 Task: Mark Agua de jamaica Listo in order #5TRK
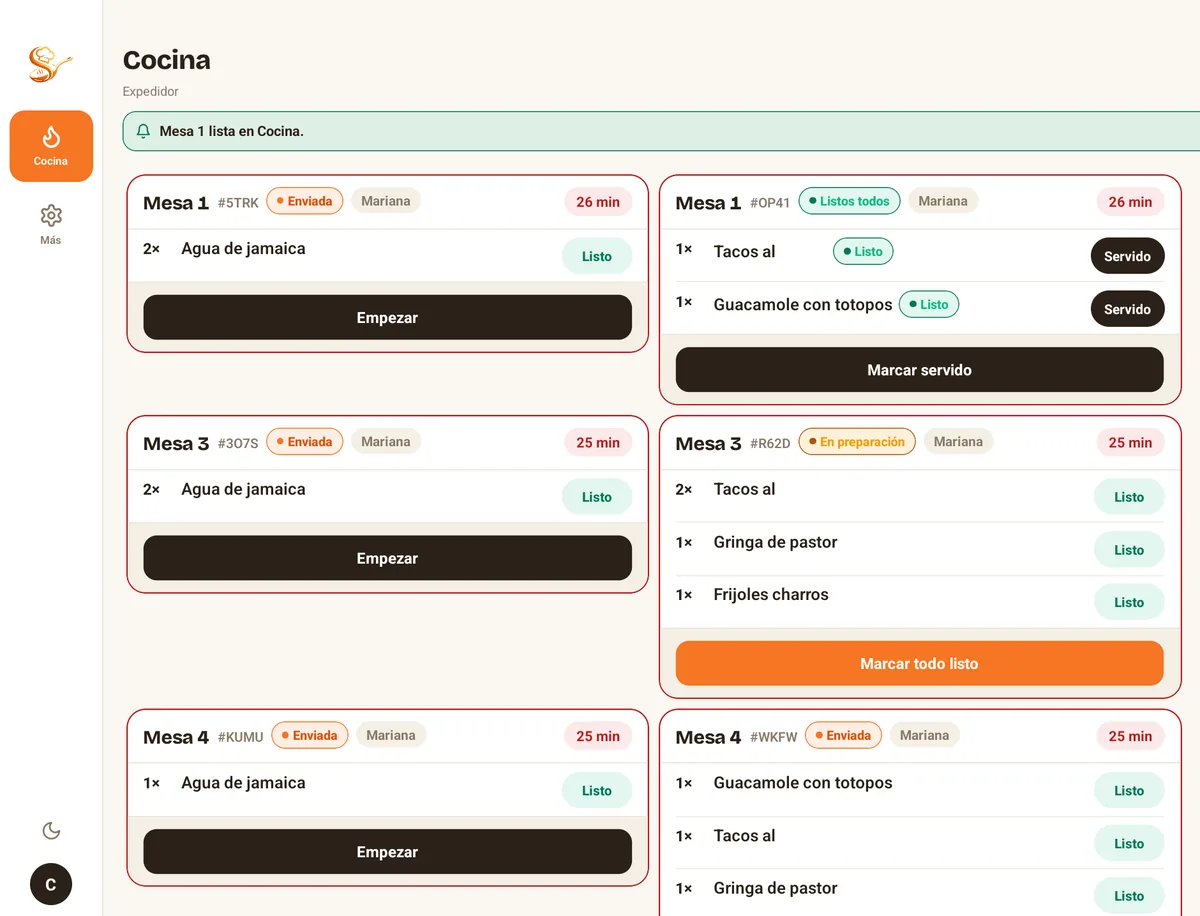click(x=597, y=256)
